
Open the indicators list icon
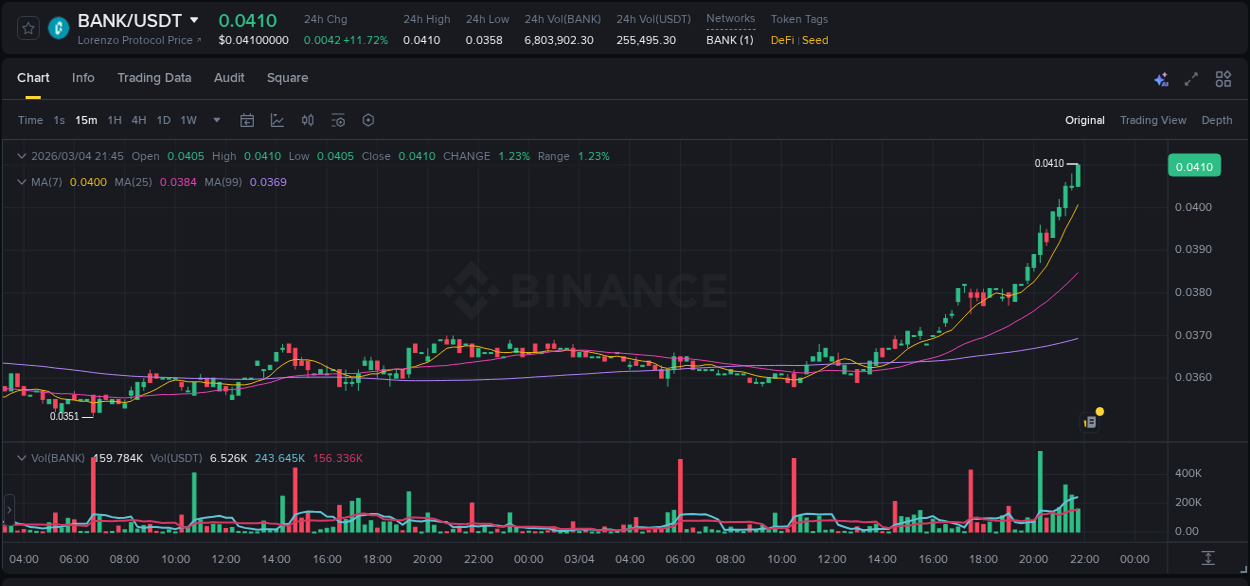point(338,120)
